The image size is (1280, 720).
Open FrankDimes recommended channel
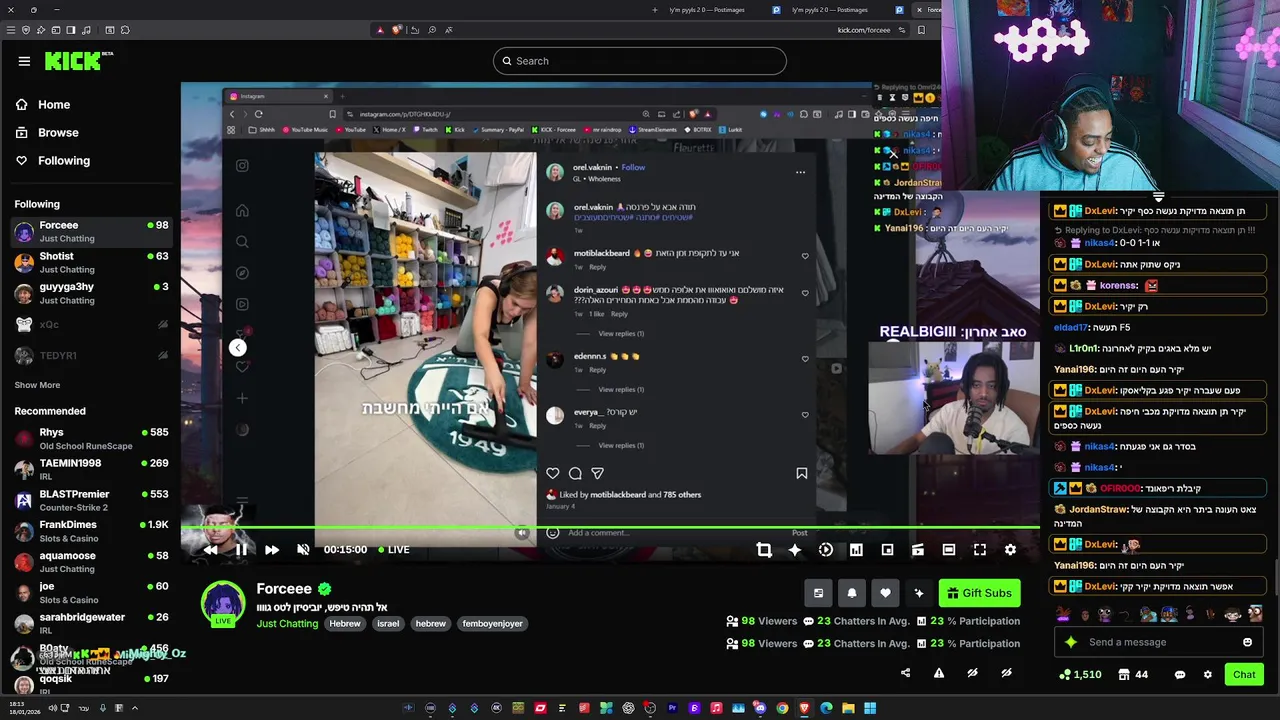(x=91, y=531)
